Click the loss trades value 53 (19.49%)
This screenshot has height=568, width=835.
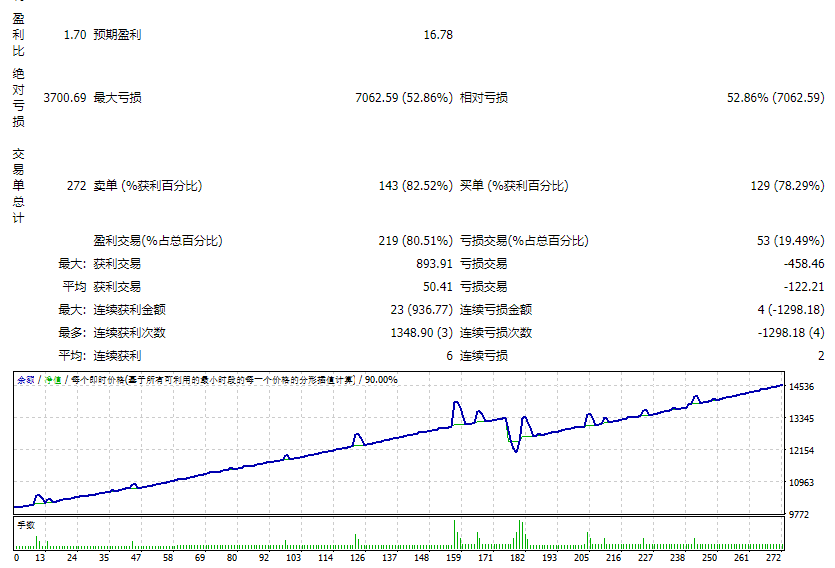pos(790,241)
